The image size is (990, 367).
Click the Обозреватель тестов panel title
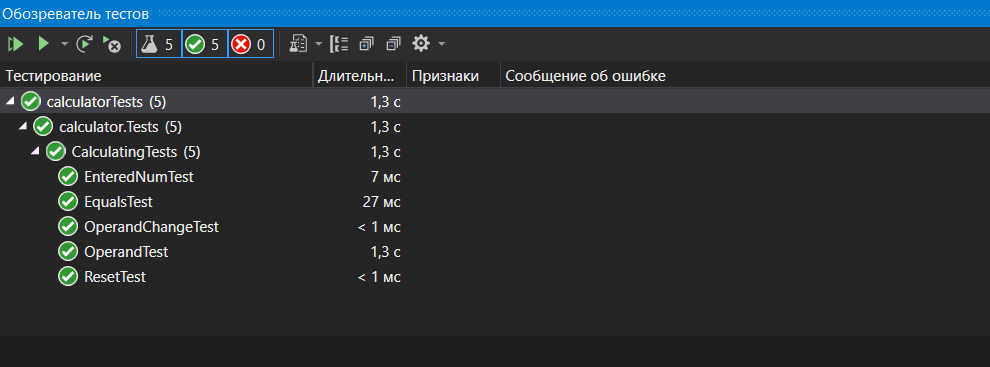coord(76,13)
